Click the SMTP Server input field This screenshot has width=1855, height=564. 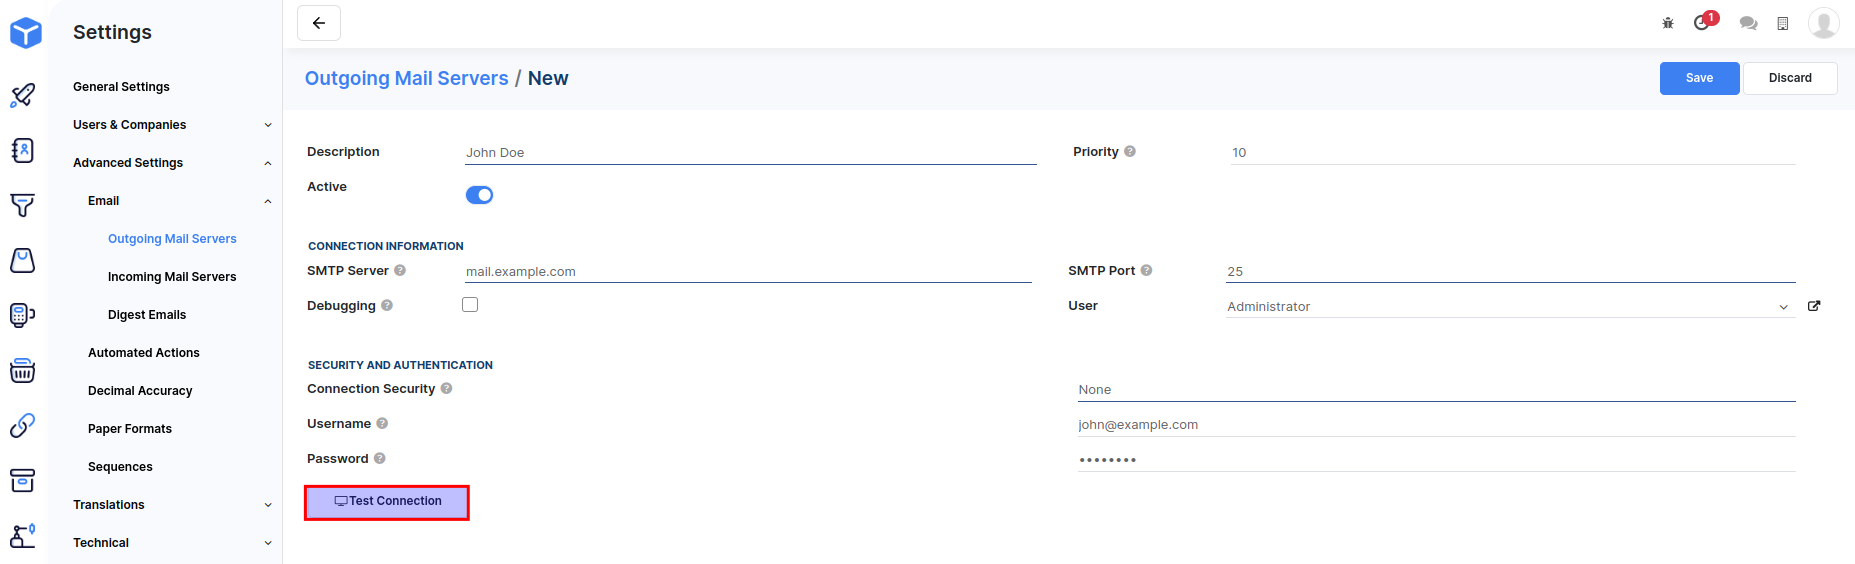coord(748,272)
